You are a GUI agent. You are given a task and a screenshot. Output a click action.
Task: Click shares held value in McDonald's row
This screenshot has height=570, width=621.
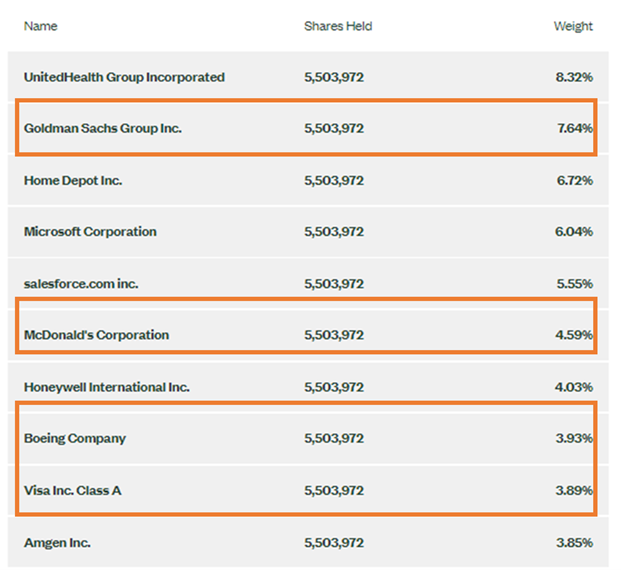click(334, 335)
